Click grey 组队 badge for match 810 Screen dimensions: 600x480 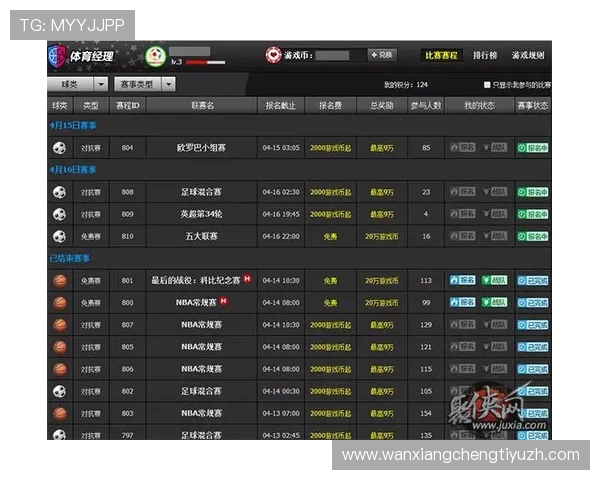tap(494, 236)
